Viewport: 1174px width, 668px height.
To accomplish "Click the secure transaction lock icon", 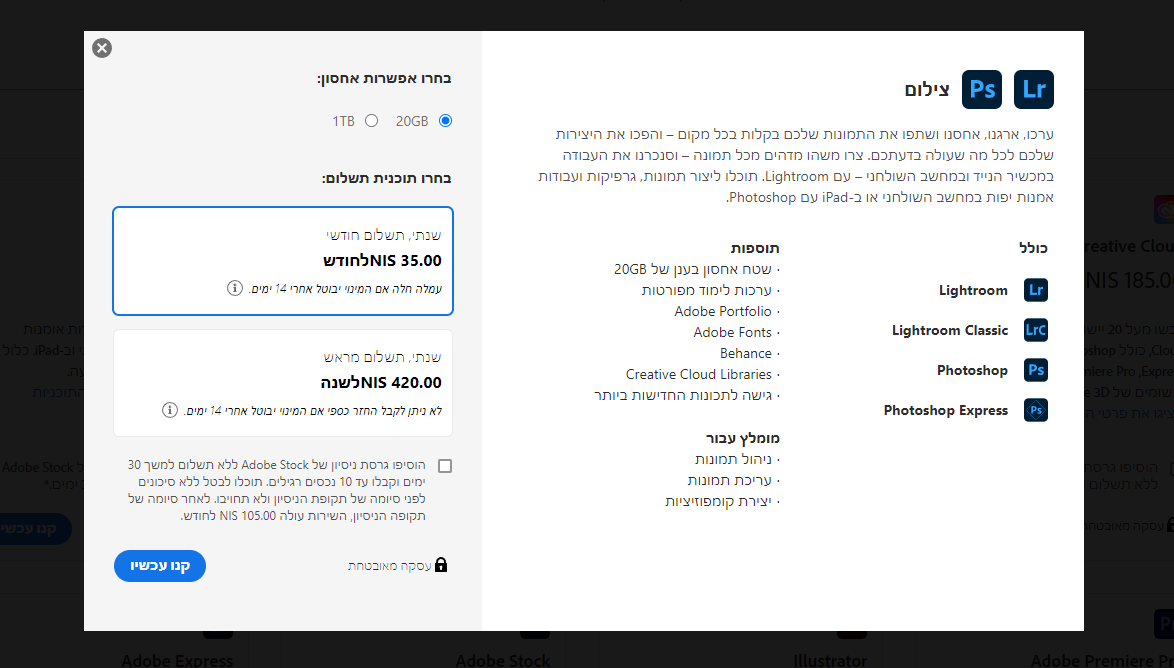I will coord(440,565).
